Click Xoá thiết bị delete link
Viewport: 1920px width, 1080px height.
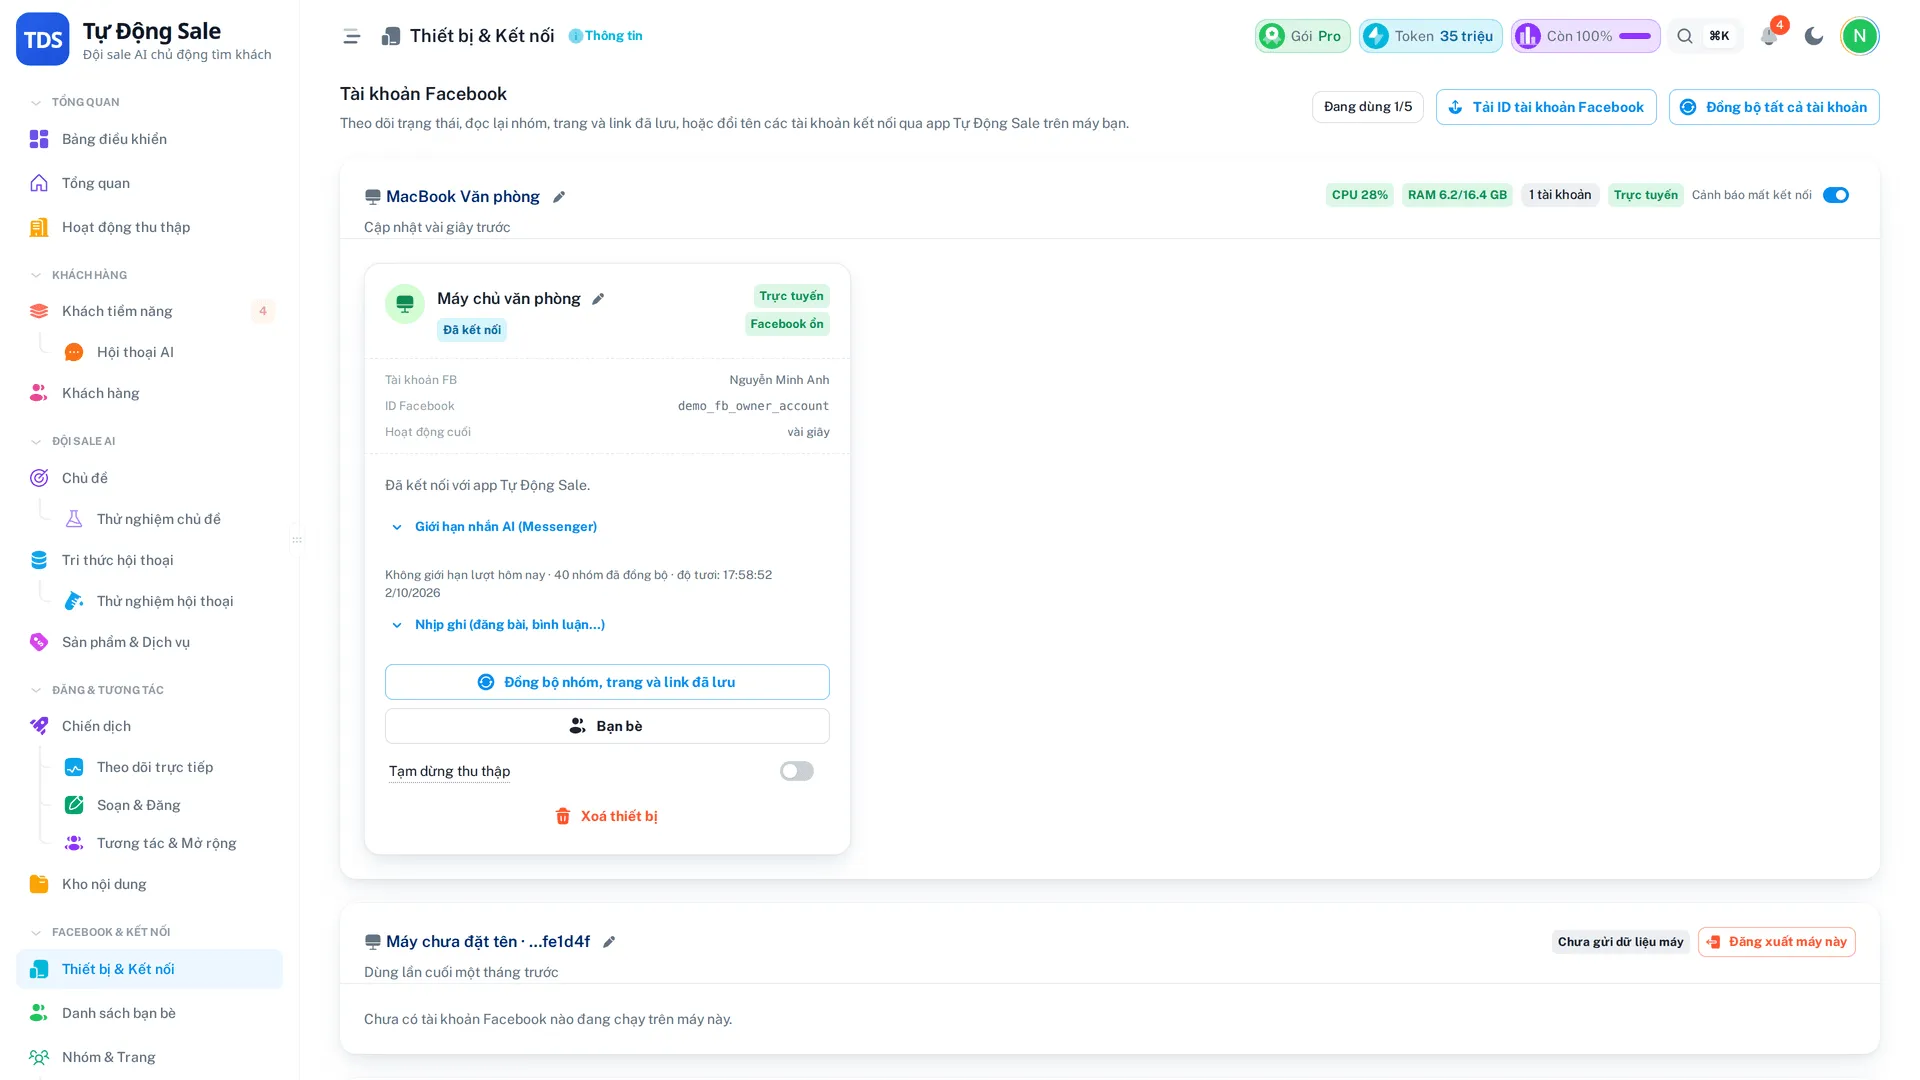pos(607,816)
